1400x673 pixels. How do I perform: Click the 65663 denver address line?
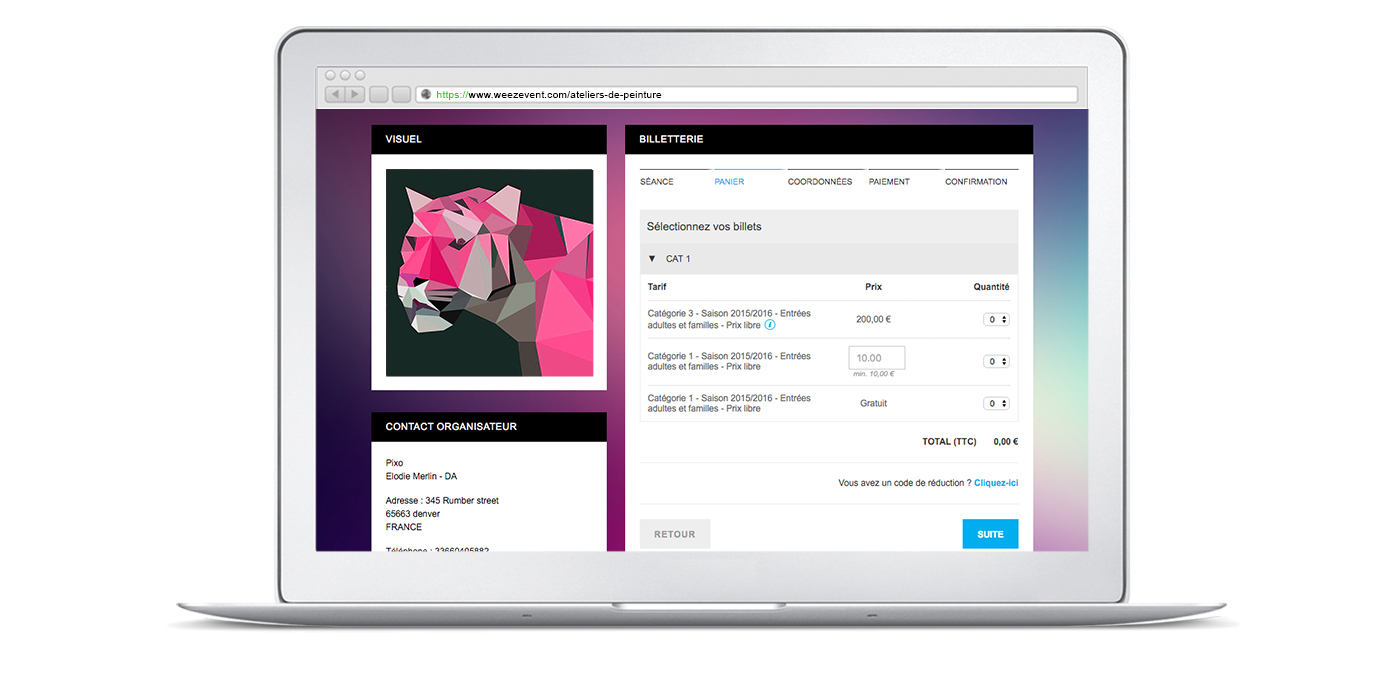413,514
